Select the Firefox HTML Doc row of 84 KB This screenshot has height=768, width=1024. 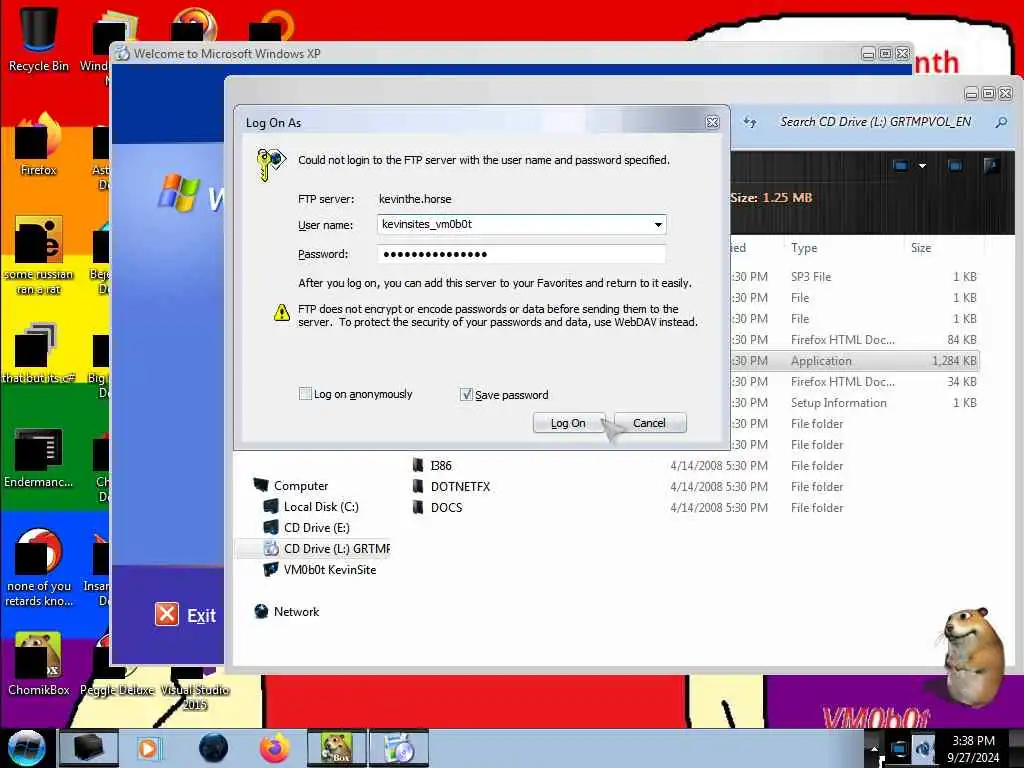[854, 340]
